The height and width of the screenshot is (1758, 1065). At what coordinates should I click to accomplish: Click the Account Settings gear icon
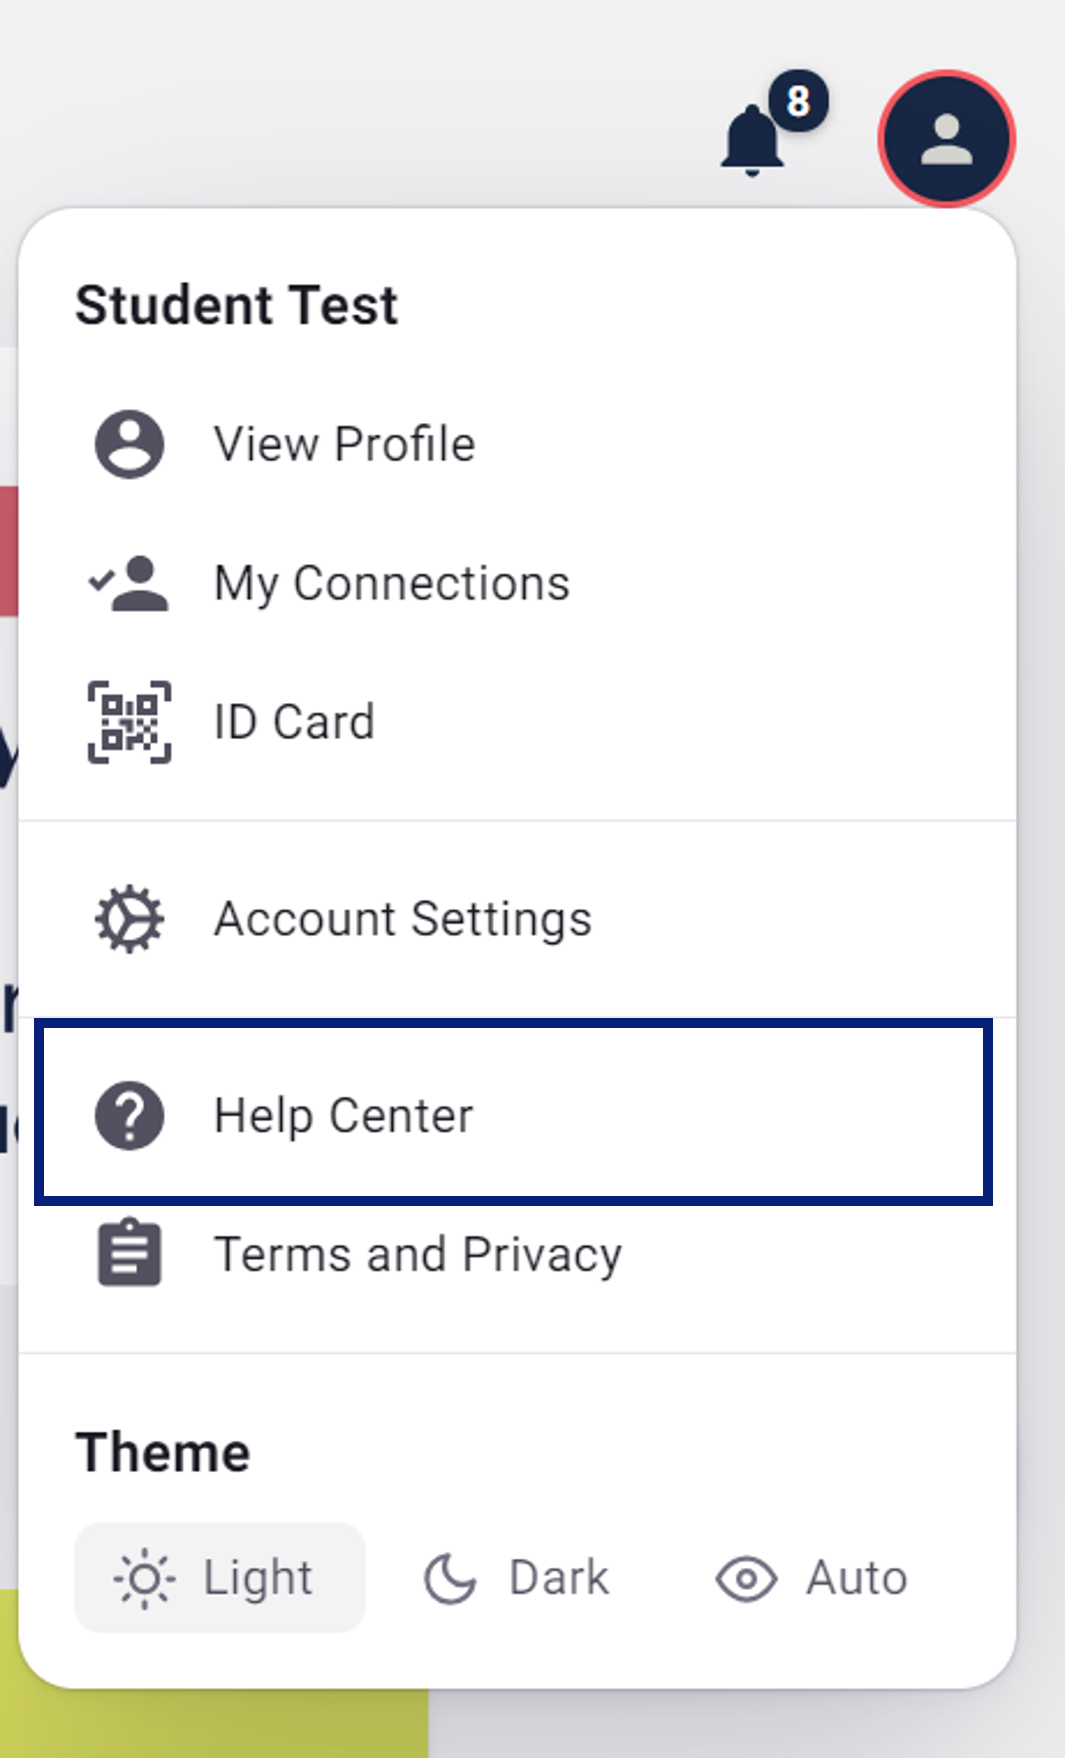click(x=130, y=919)
